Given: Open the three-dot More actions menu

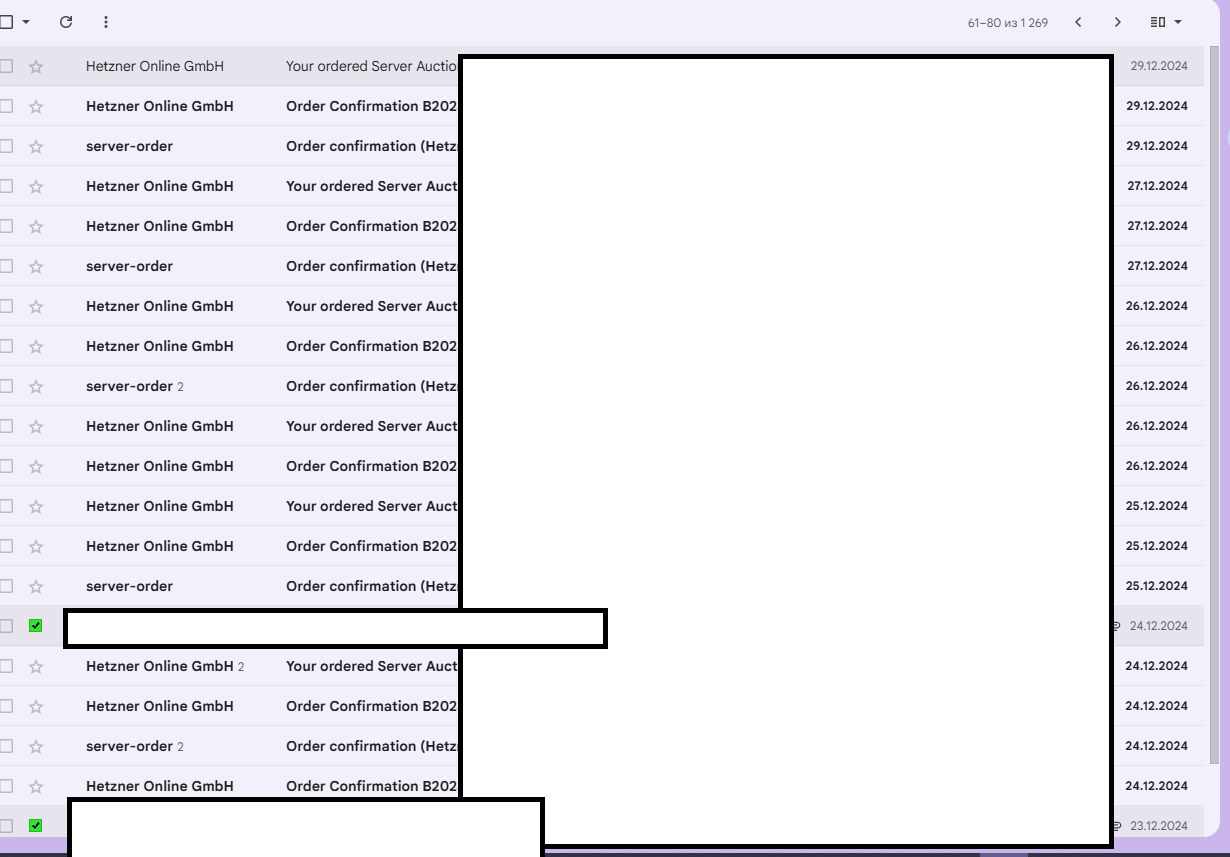Looking at the screenshot, I should pyautogui.click(x=106, y=22).
